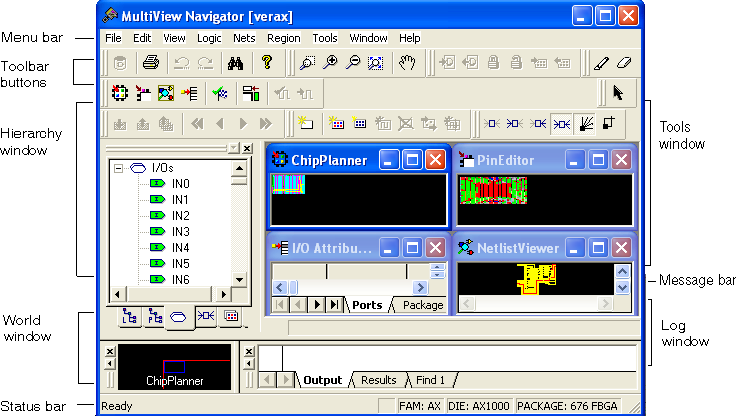The image size is (736, 416).
Task: Select the Zoom In magnifier tool
Action: click(x=330, y=62)
